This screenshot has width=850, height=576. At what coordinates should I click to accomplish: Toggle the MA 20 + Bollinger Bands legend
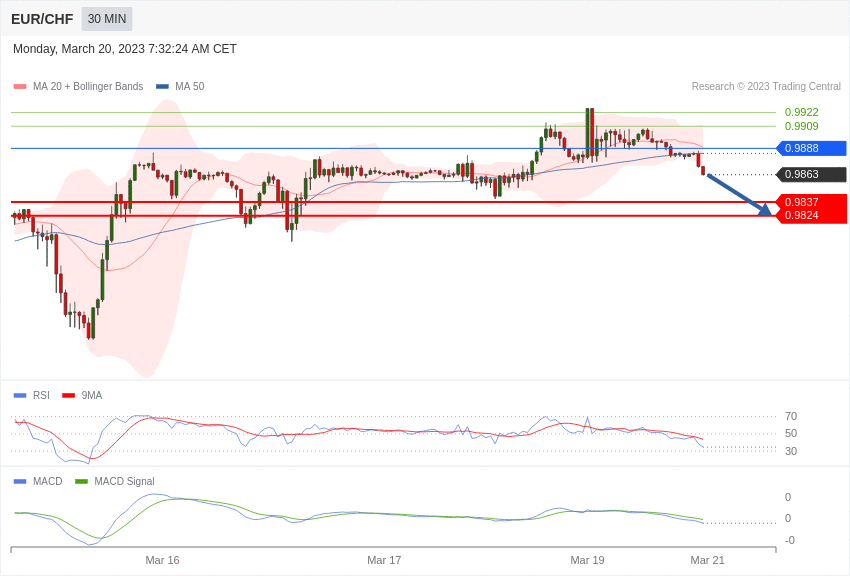click(x=79, y=86)
